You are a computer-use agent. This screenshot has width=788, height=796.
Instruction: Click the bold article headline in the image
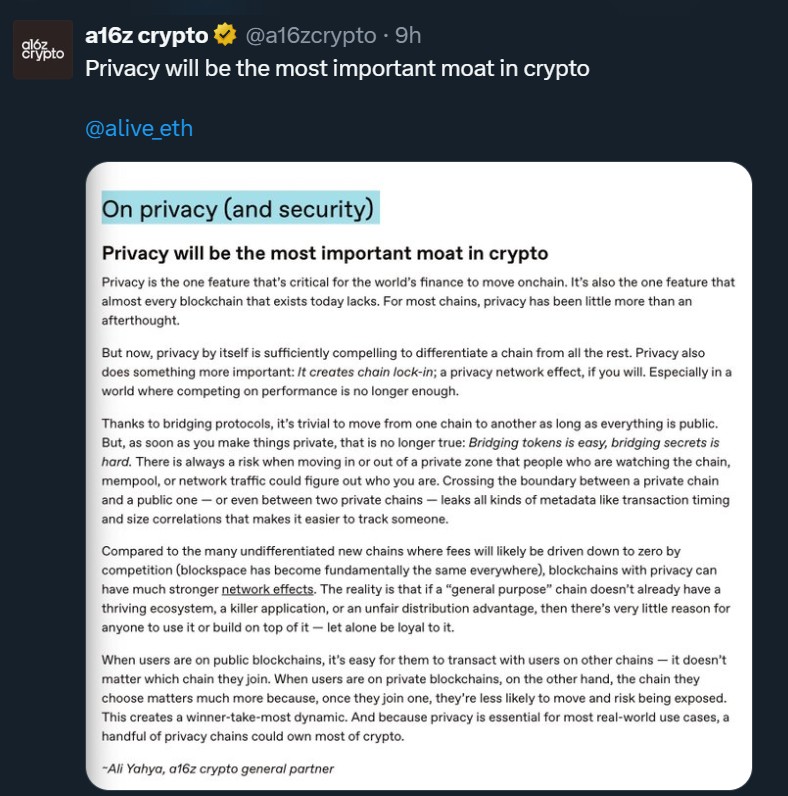pyautogui.click(x=325, y=253)
